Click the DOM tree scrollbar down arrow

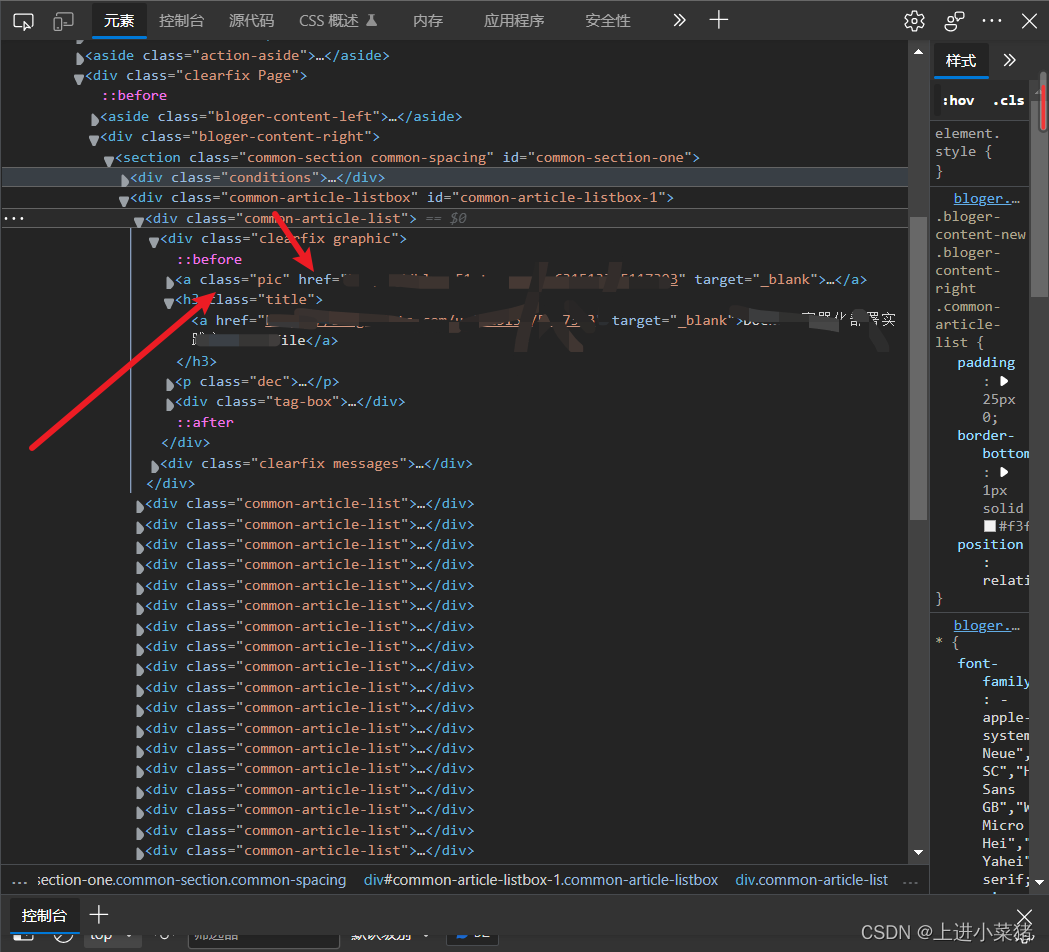pos(919,852)
